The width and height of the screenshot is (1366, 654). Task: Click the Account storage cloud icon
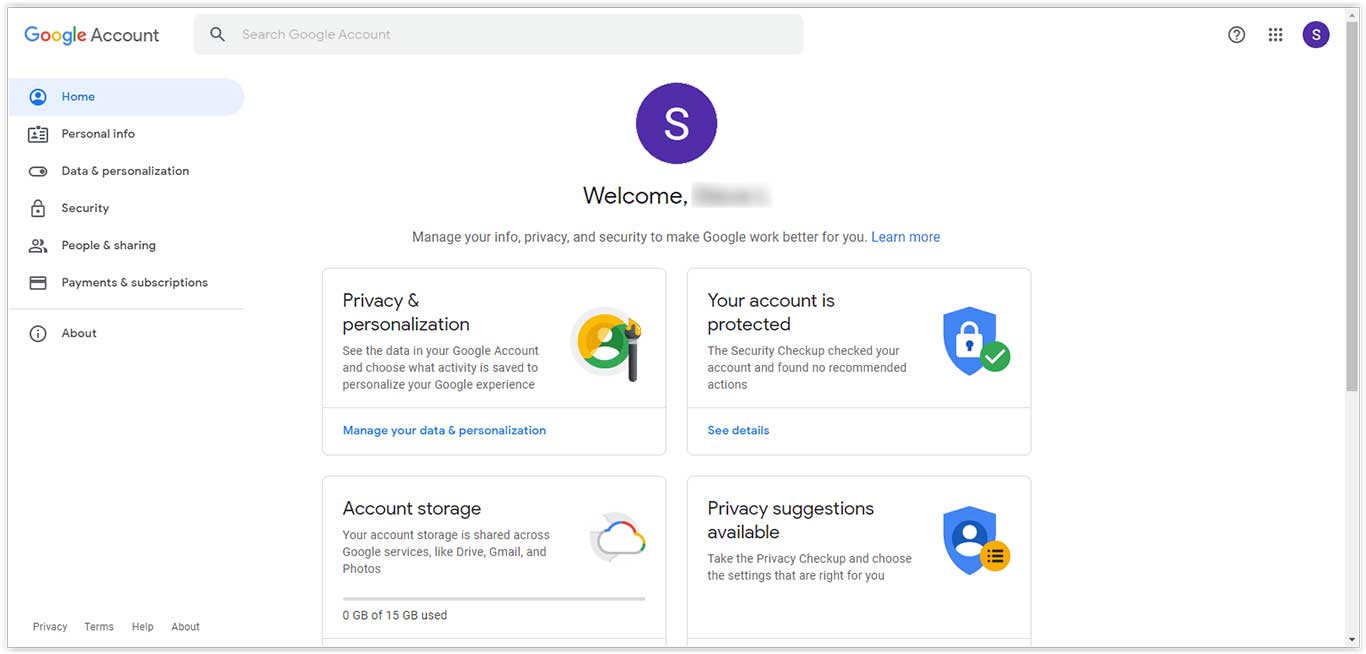tap(617, 538)
